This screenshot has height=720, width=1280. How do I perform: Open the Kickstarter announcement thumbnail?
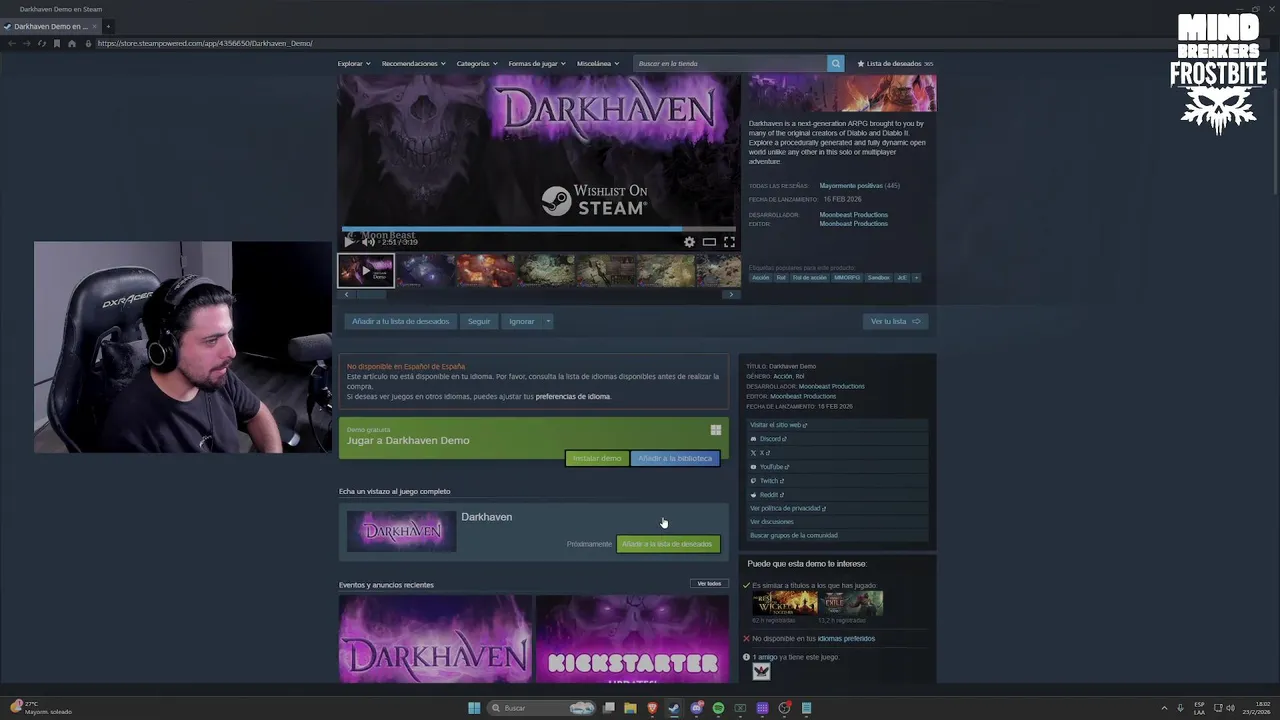pyautogui.click(x=632, y=640)
